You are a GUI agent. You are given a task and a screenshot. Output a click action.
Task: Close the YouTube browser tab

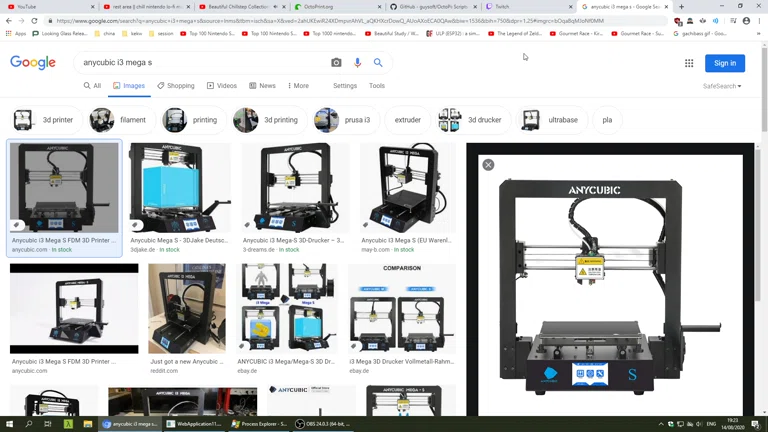[93, 7]
